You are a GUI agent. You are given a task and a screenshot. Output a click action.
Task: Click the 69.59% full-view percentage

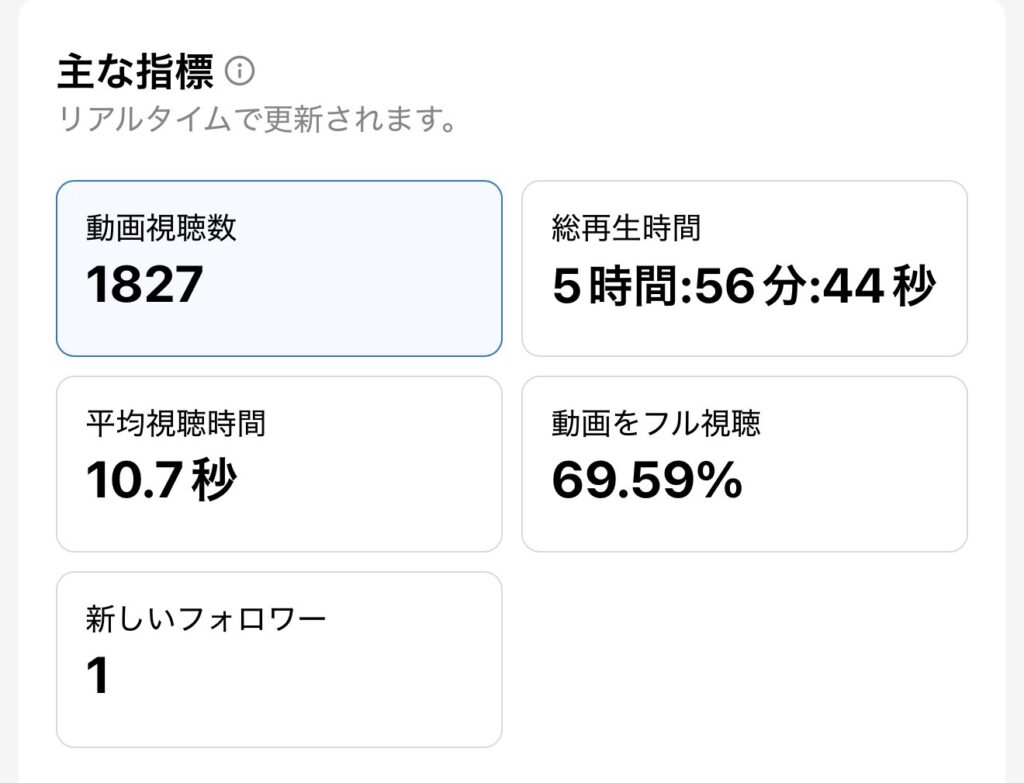pos(647,481)
